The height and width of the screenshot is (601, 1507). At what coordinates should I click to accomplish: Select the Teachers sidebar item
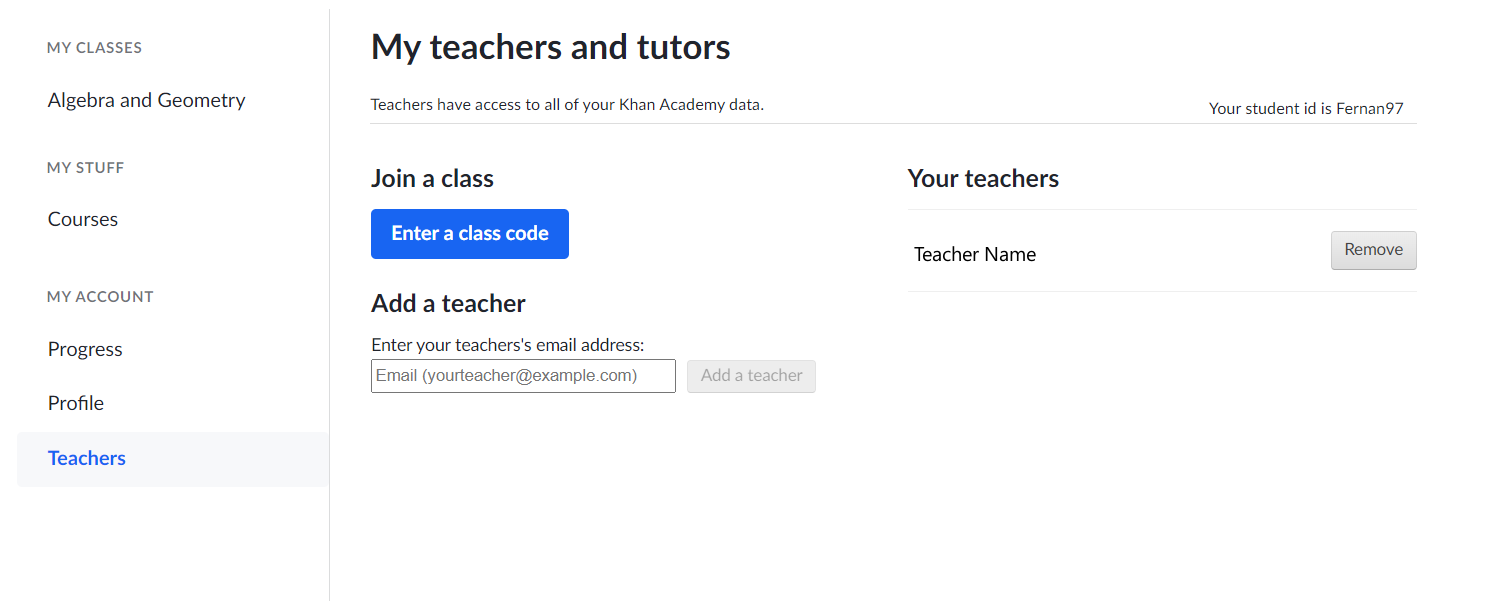[x=173, y=459]
